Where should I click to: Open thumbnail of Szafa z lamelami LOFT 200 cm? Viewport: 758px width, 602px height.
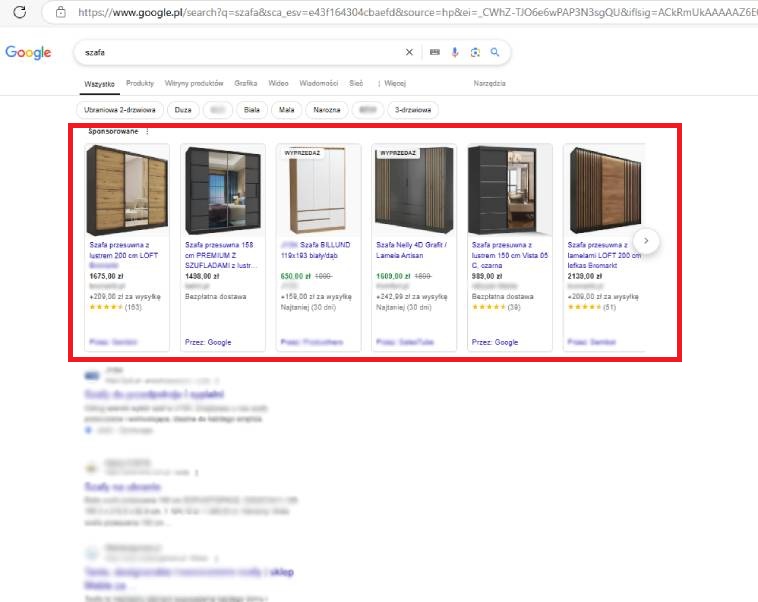604,190
